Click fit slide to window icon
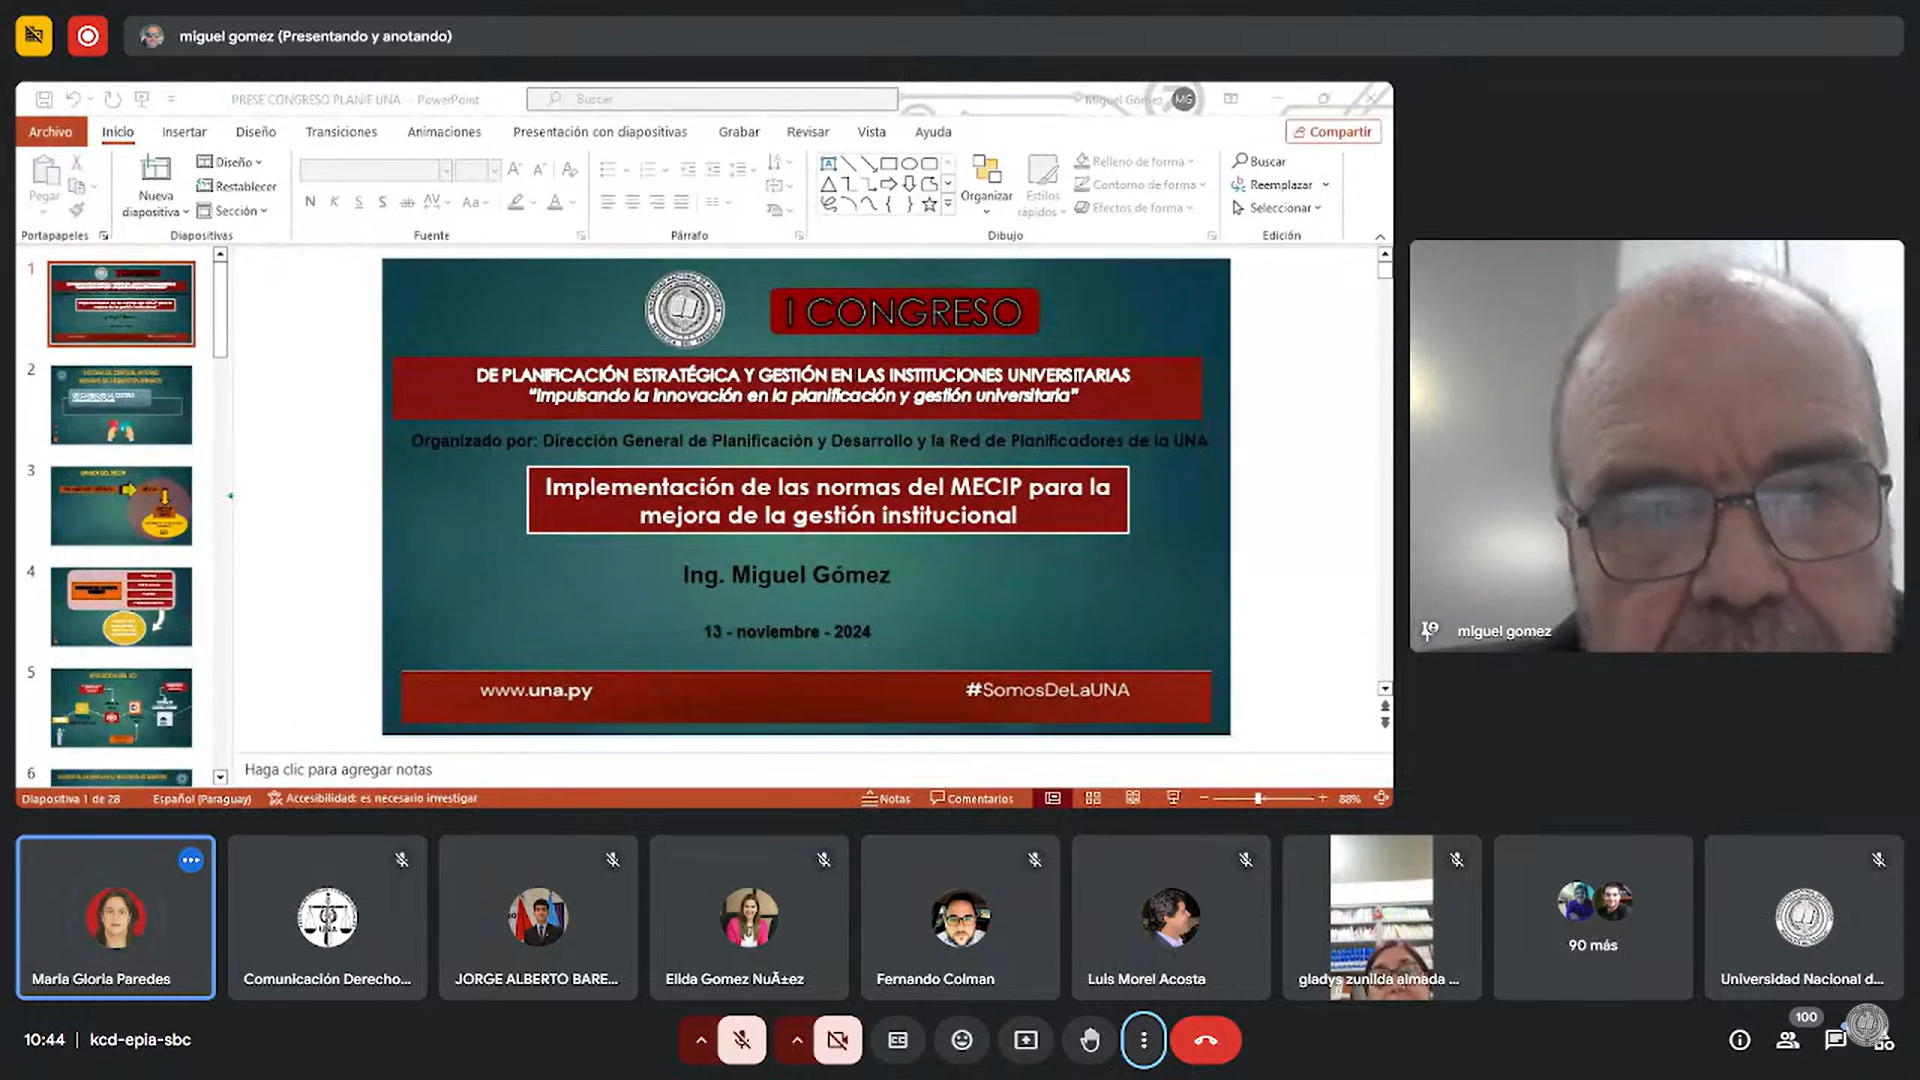1920x1080 pixels. (x=1381, y=798)
